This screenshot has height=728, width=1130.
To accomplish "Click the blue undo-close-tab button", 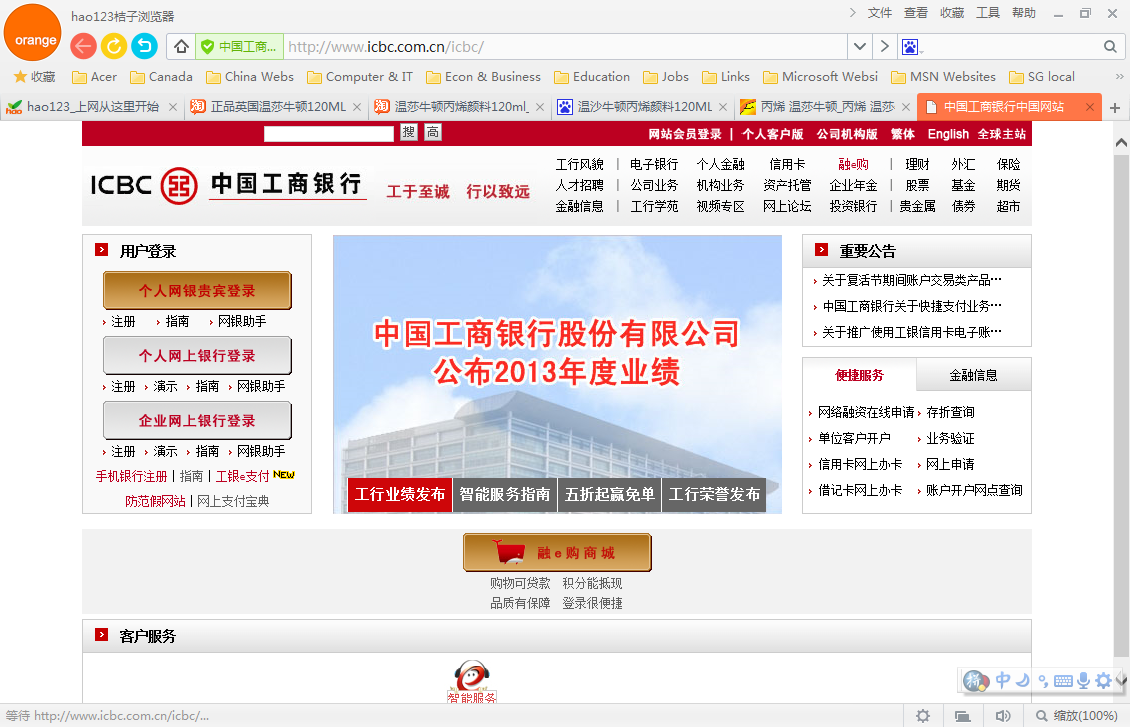I will (x=145, y=46).
